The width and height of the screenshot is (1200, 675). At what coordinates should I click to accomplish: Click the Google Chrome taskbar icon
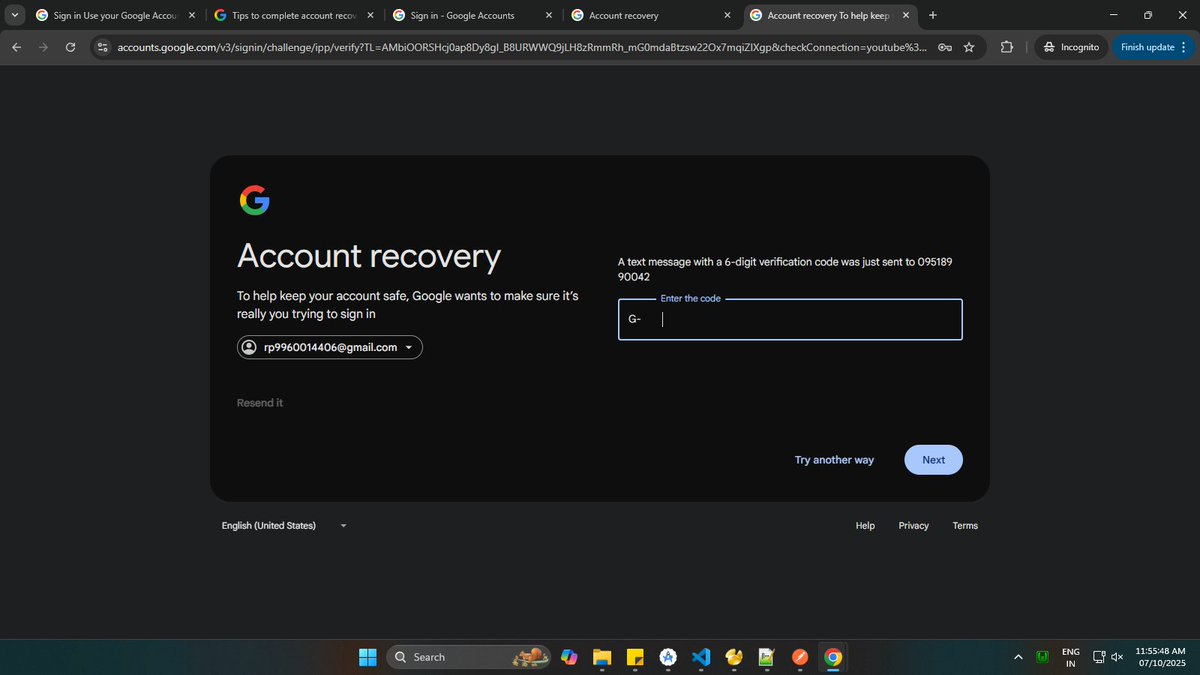tap(833, 657)
